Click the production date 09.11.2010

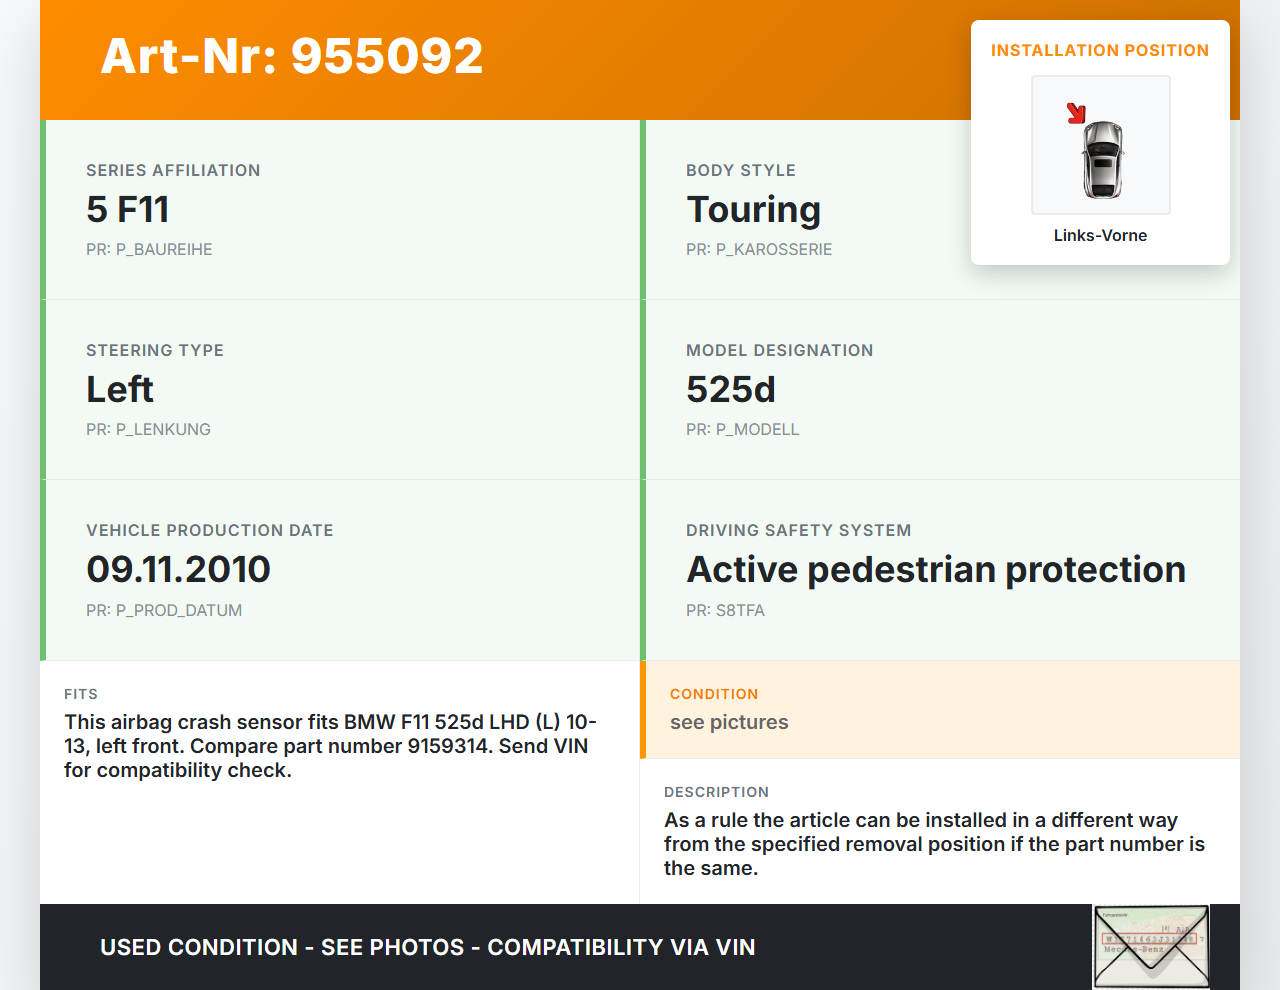178,569
